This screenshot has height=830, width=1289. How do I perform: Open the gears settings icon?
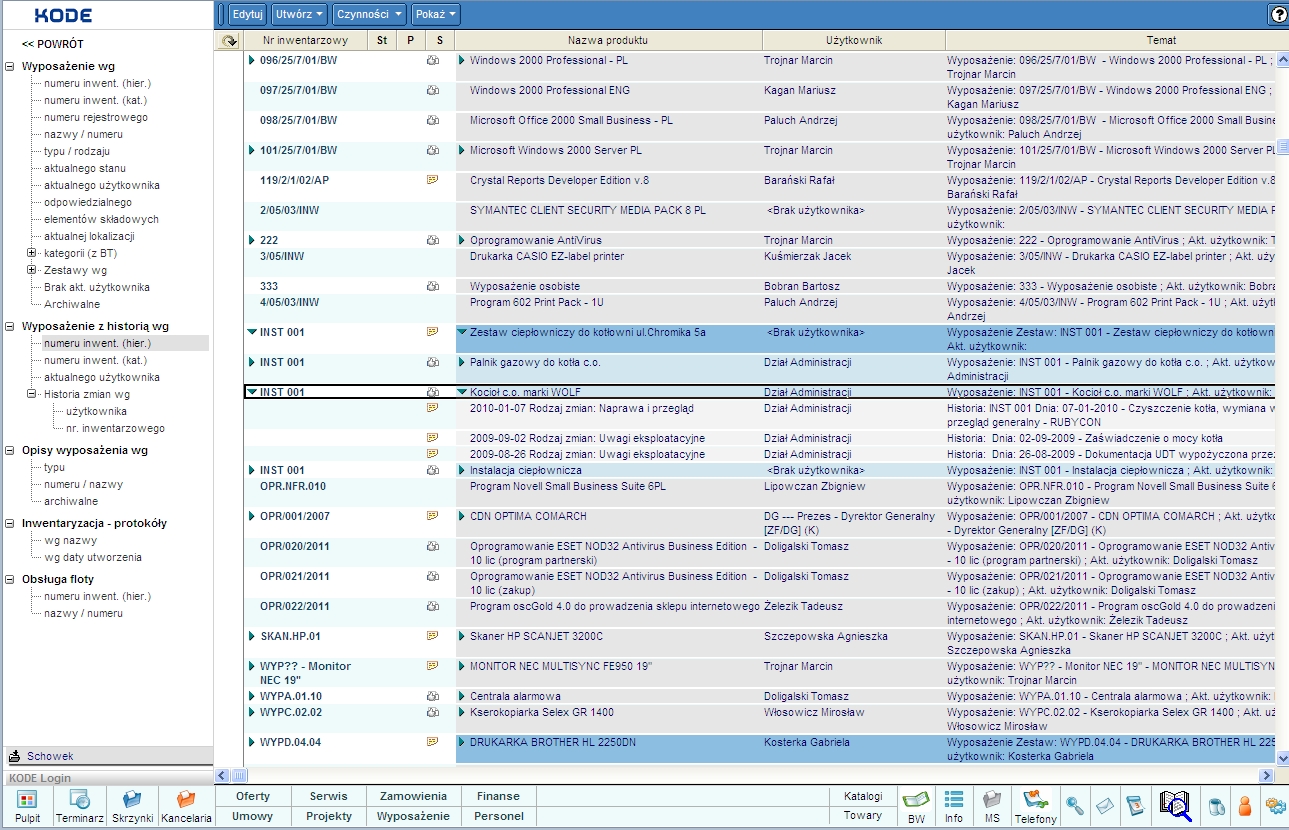click(1275, 805)
